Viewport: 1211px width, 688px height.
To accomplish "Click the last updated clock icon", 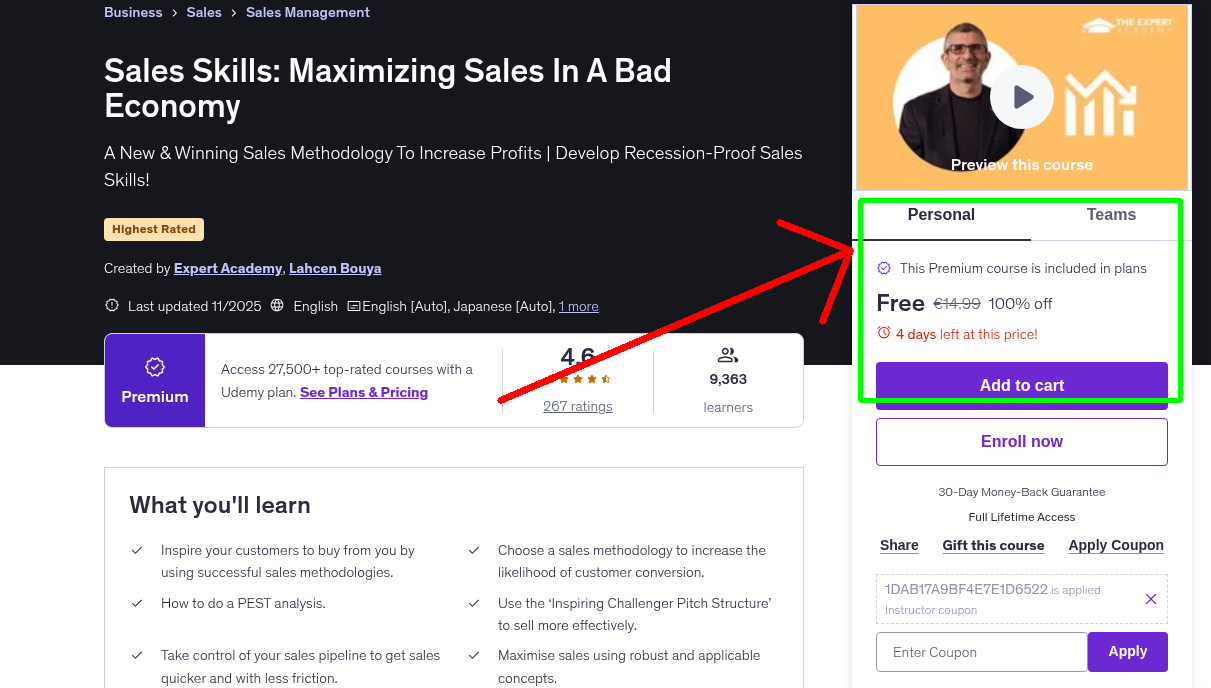I will click(x=112, y=305).
